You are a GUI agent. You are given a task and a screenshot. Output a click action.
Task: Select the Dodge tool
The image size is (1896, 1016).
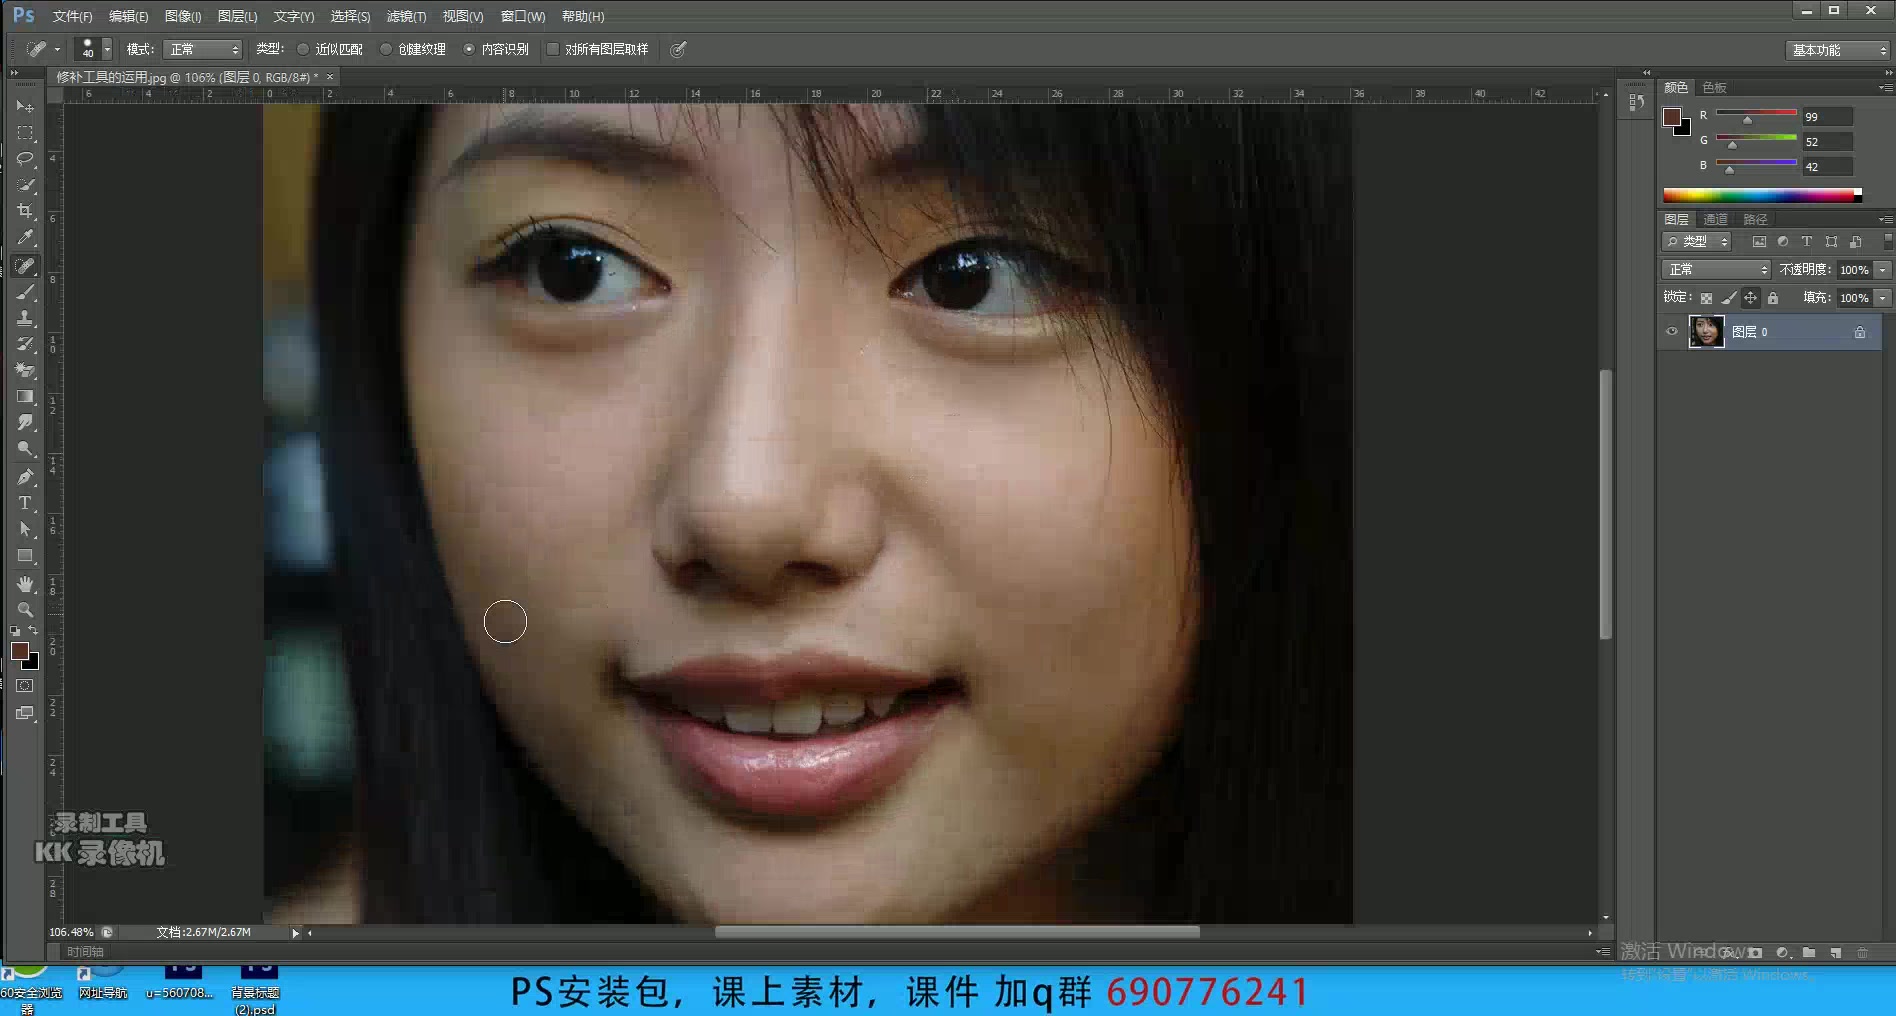tap(25, 449)
